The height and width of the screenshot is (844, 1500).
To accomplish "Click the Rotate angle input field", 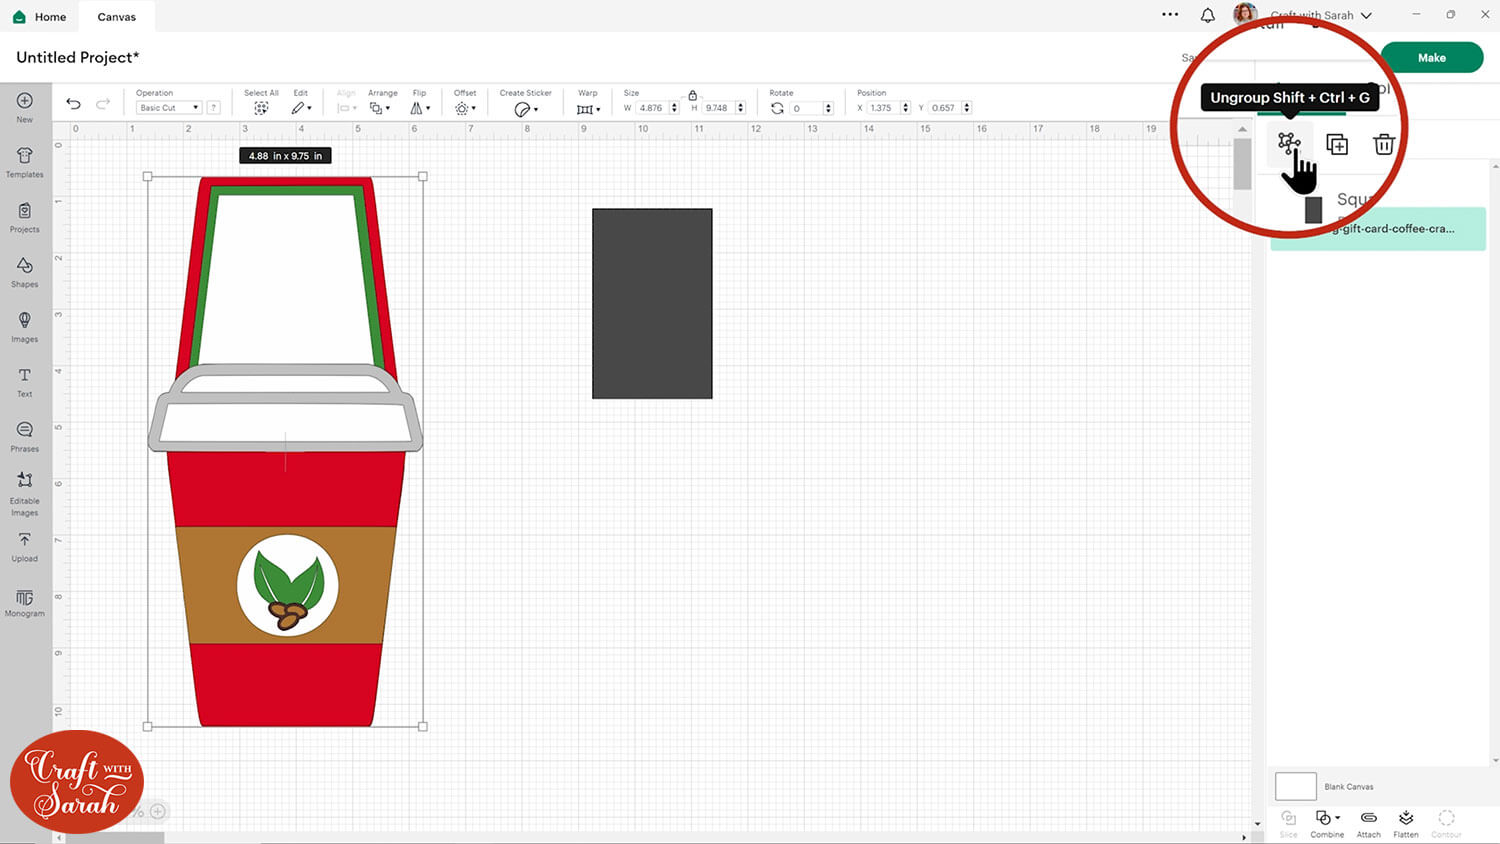I will (x=806, y=108).
